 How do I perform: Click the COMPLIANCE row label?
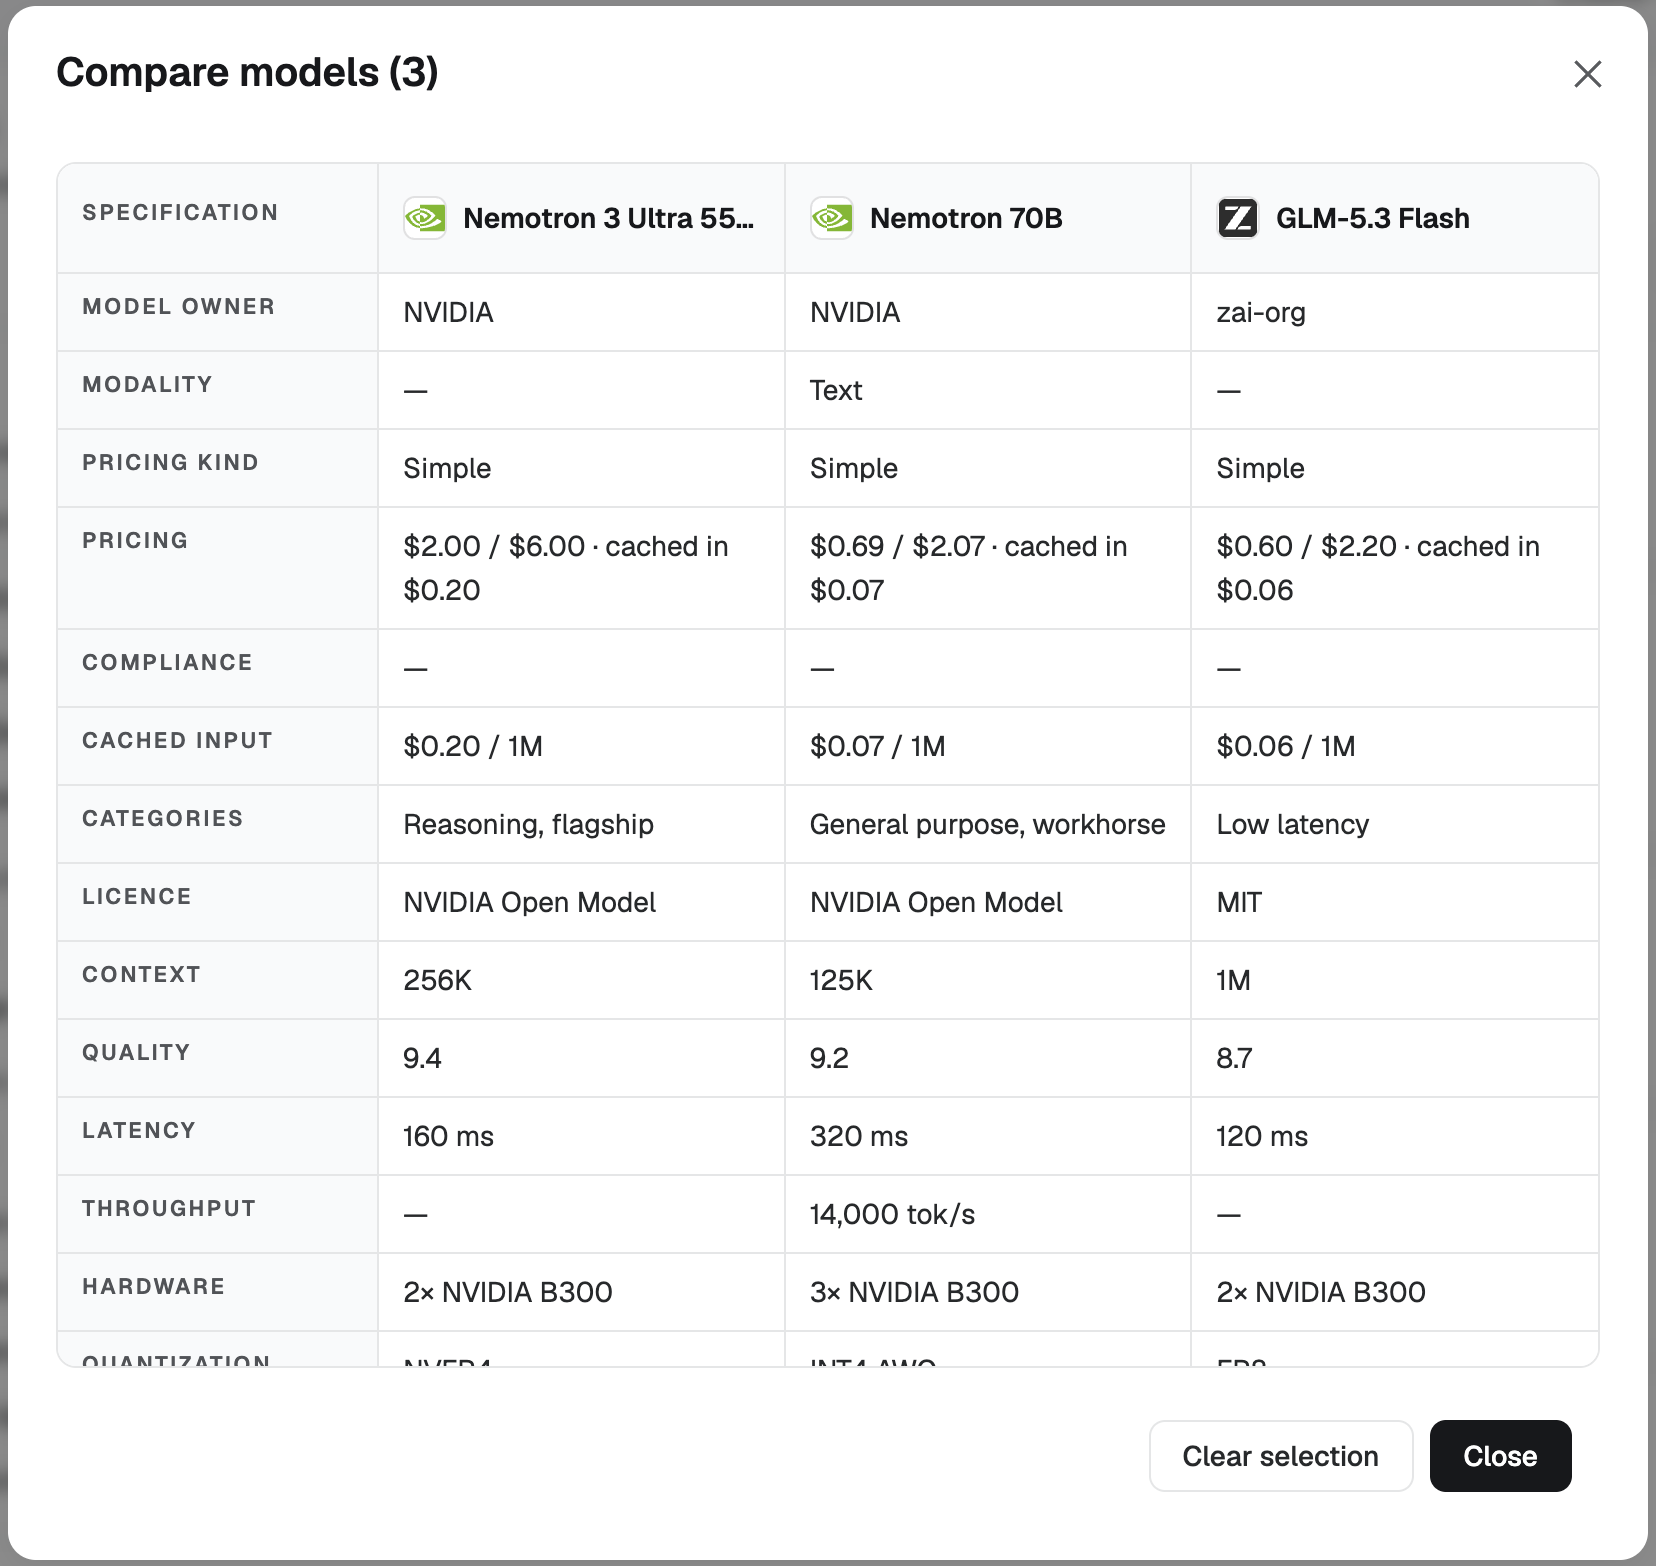(x=168, y=663)
